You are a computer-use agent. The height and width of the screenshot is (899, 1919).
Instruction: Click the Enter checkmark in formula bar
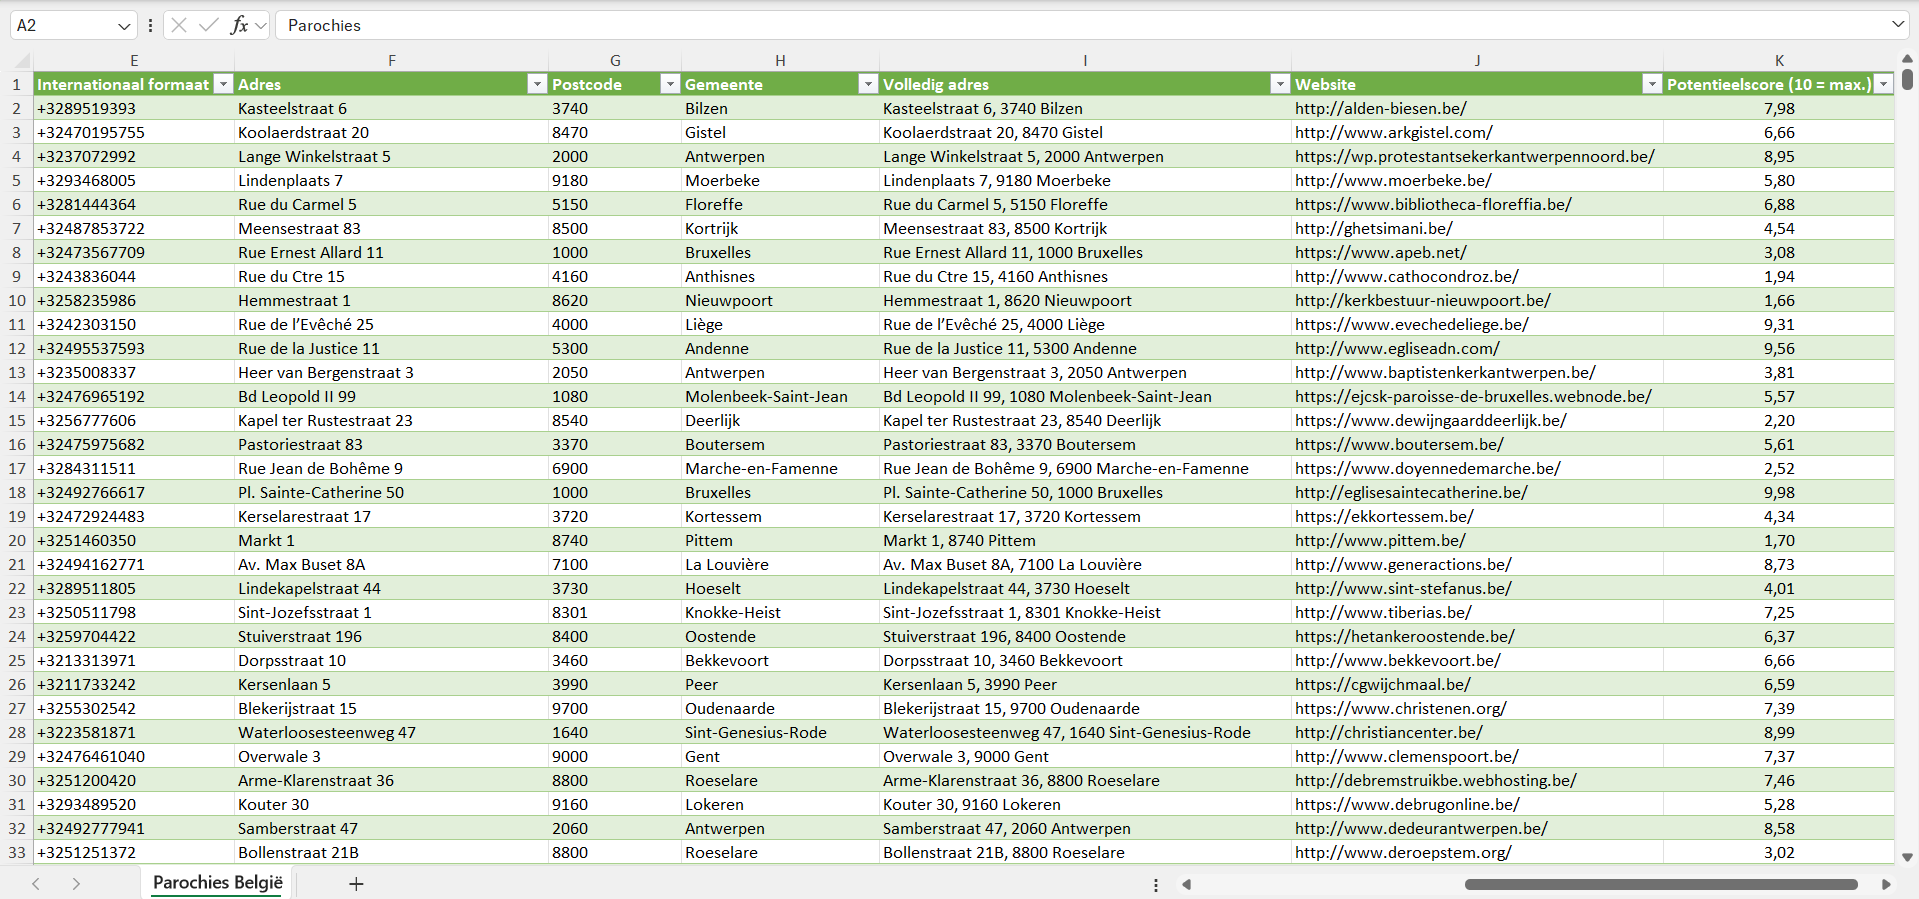208,25
